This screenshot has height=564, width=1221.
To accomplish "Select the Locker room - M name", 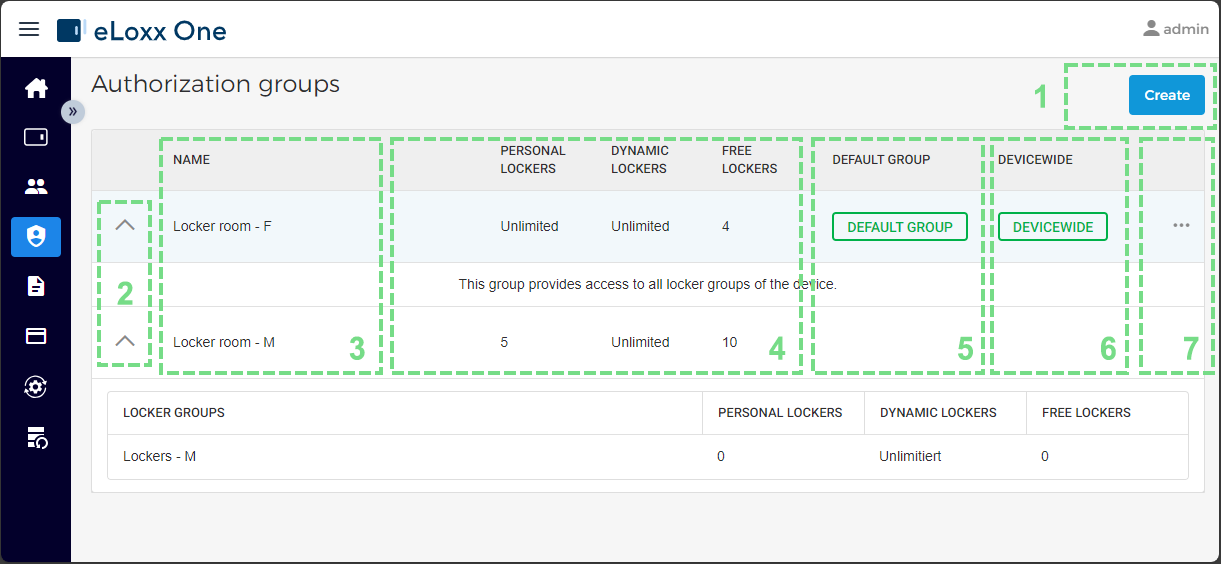I will pyautogui.click(x=224, y=342).
